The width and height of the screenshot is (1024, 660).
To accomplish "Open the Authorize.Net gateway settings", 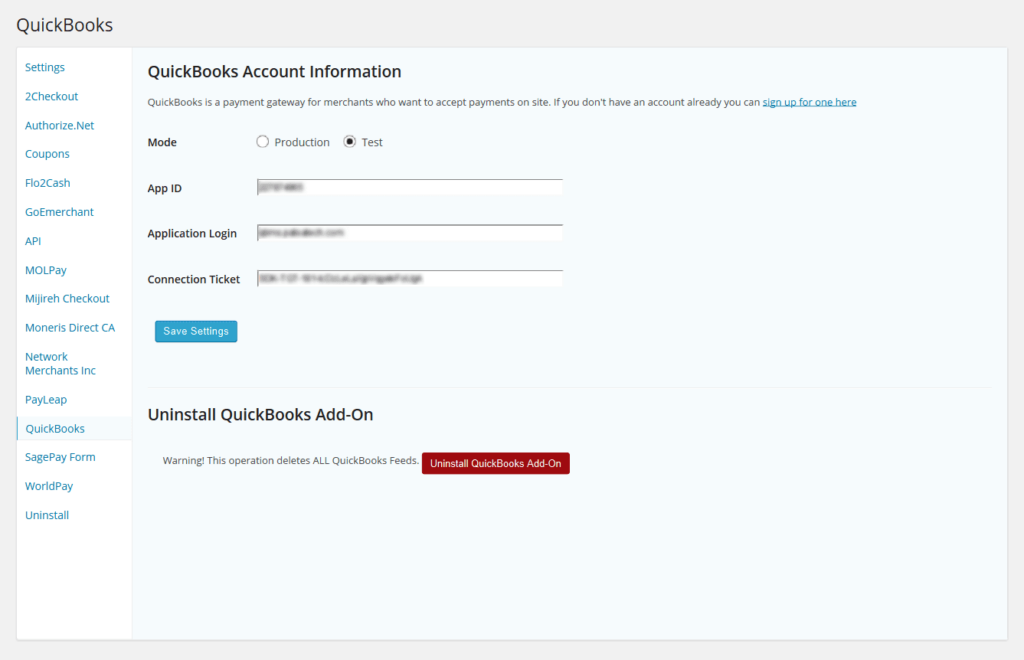I will coord(57,125).
